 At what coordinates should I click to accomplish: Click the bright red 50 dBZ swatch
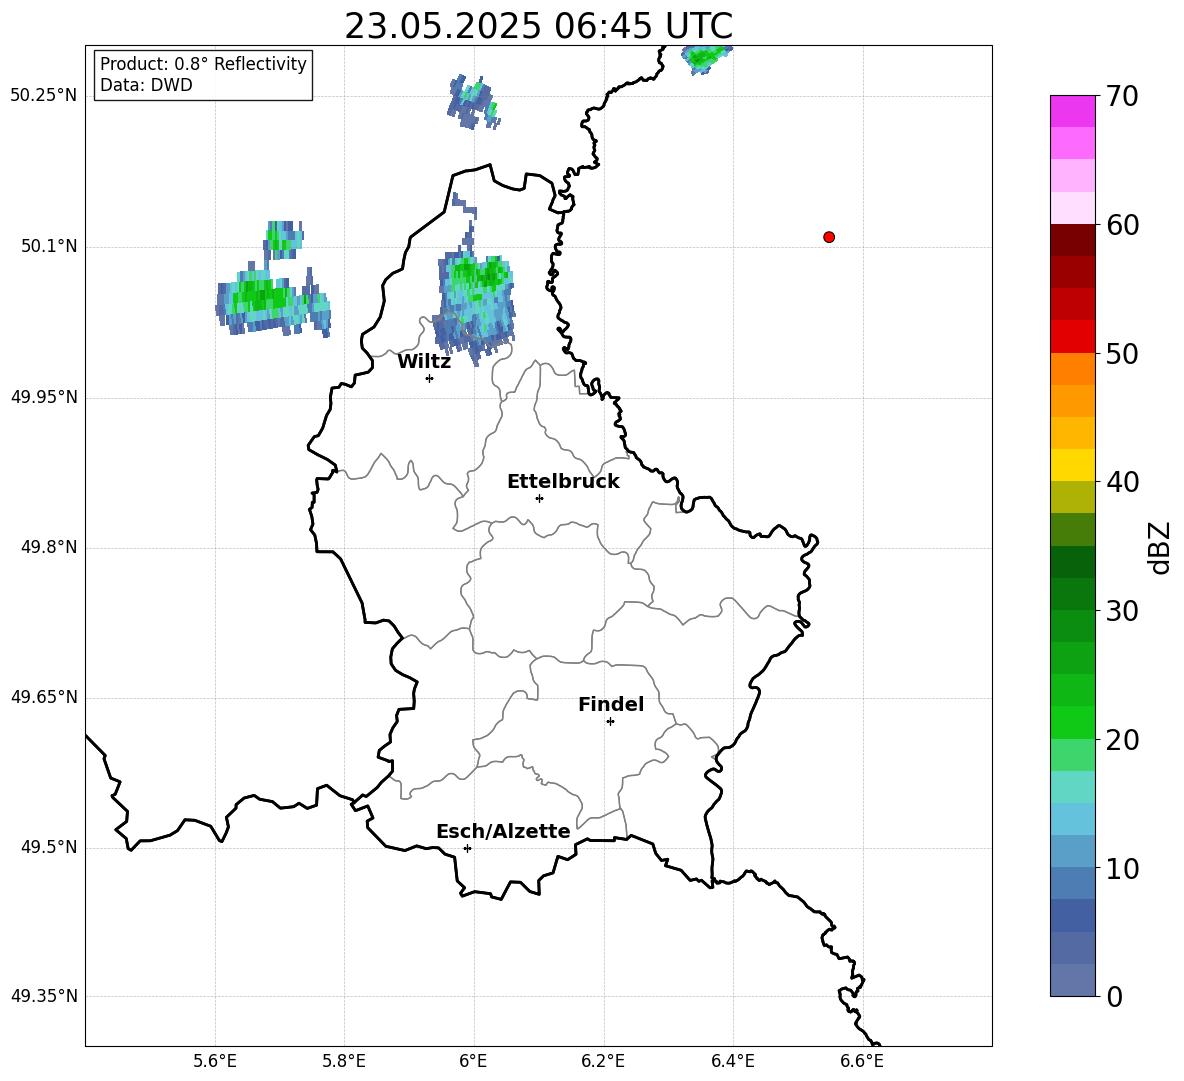coord(1073,337)
